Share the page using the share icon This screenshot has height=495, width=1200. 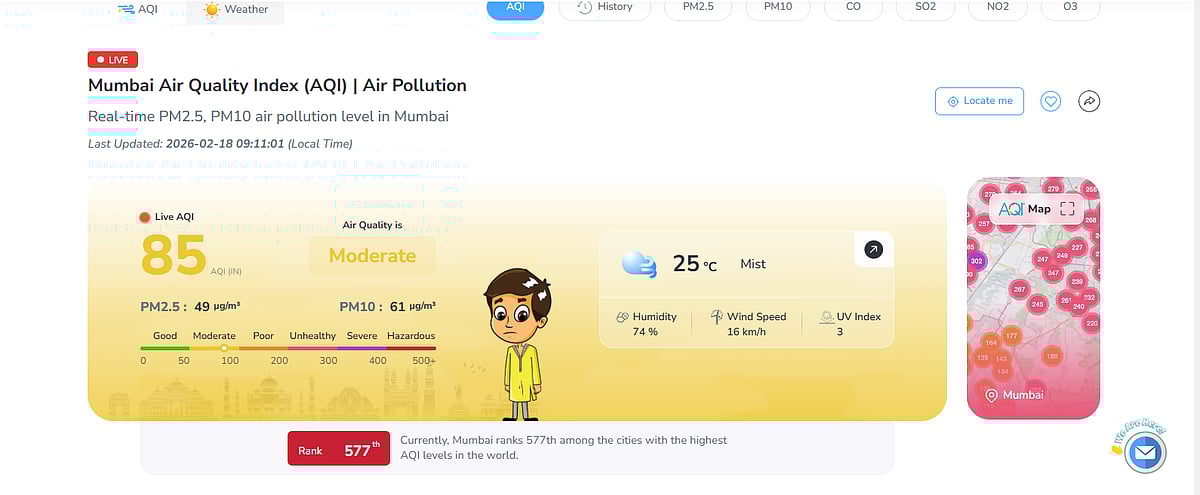pyautogui.click(x=1089, y=101)
